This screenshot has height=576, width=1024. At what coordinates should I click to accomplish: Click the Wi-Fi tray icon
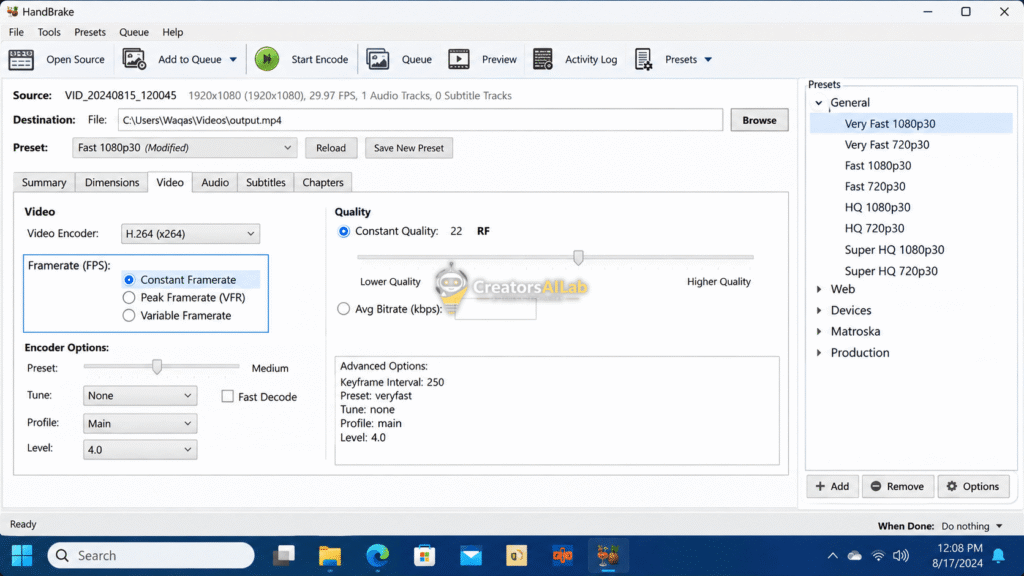click(878, 556)
